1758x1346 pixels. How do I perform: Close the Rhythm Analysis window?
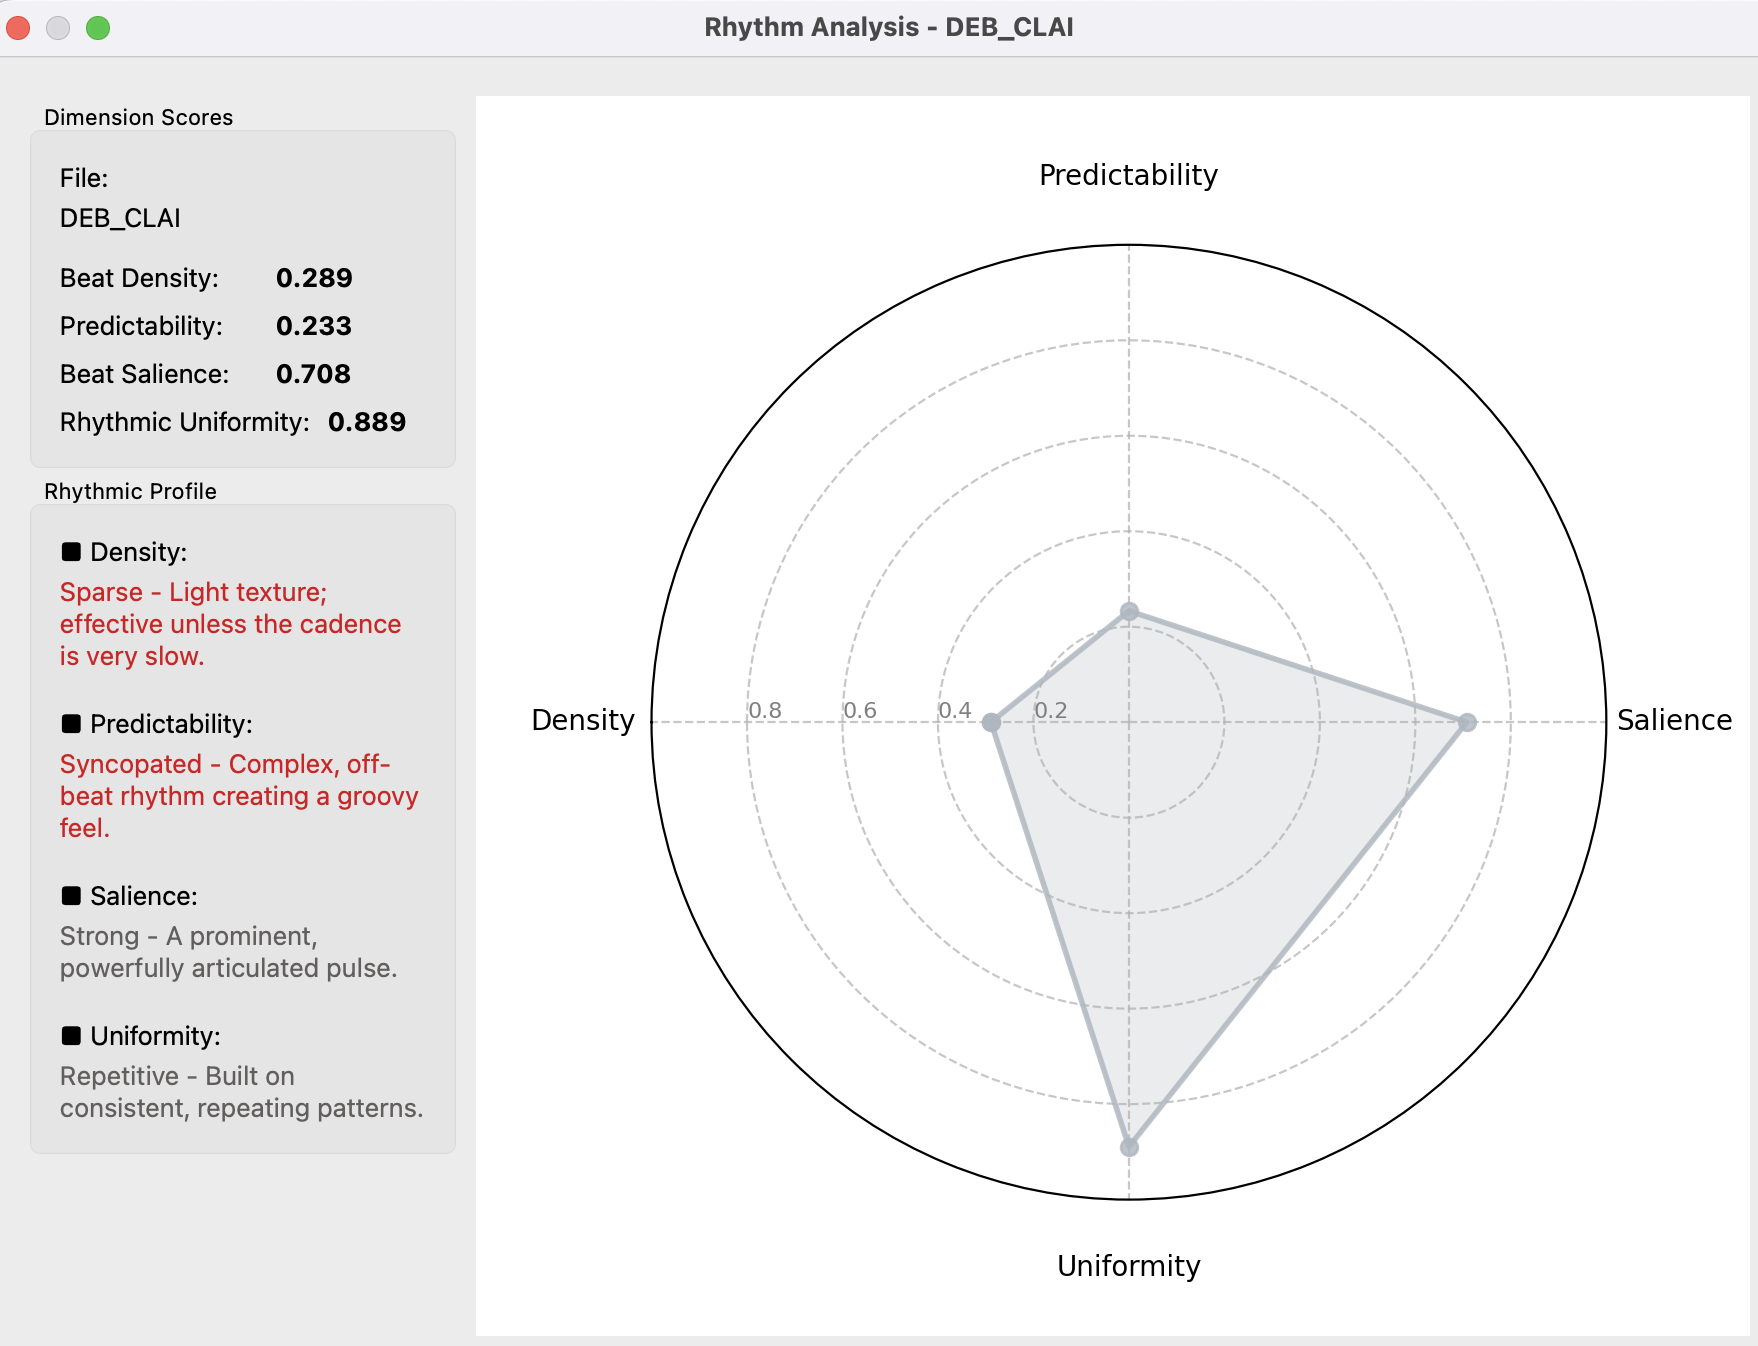[x=18, y=28]
